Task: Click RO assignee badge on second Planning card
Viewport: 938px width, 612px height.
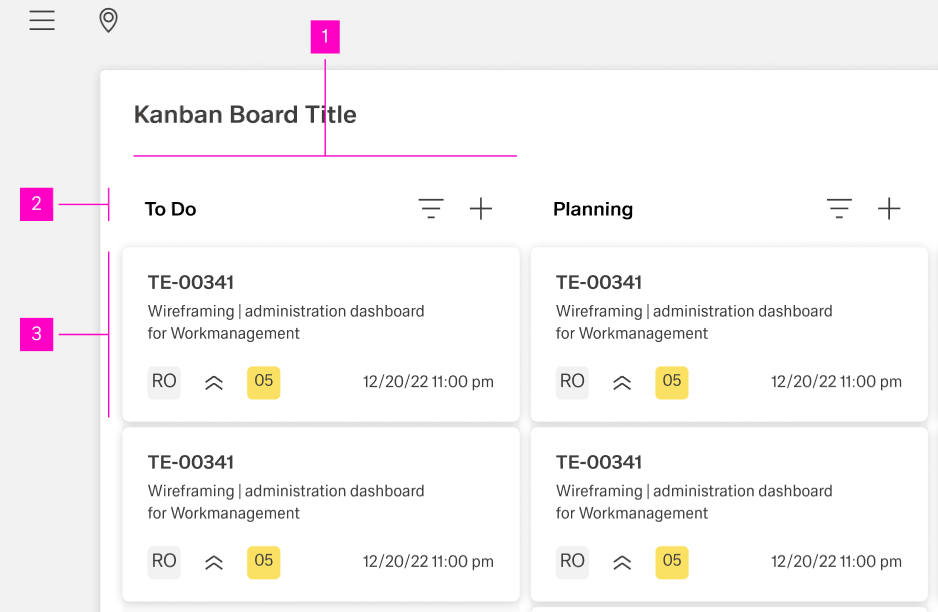Action: [x=572, y=562]
